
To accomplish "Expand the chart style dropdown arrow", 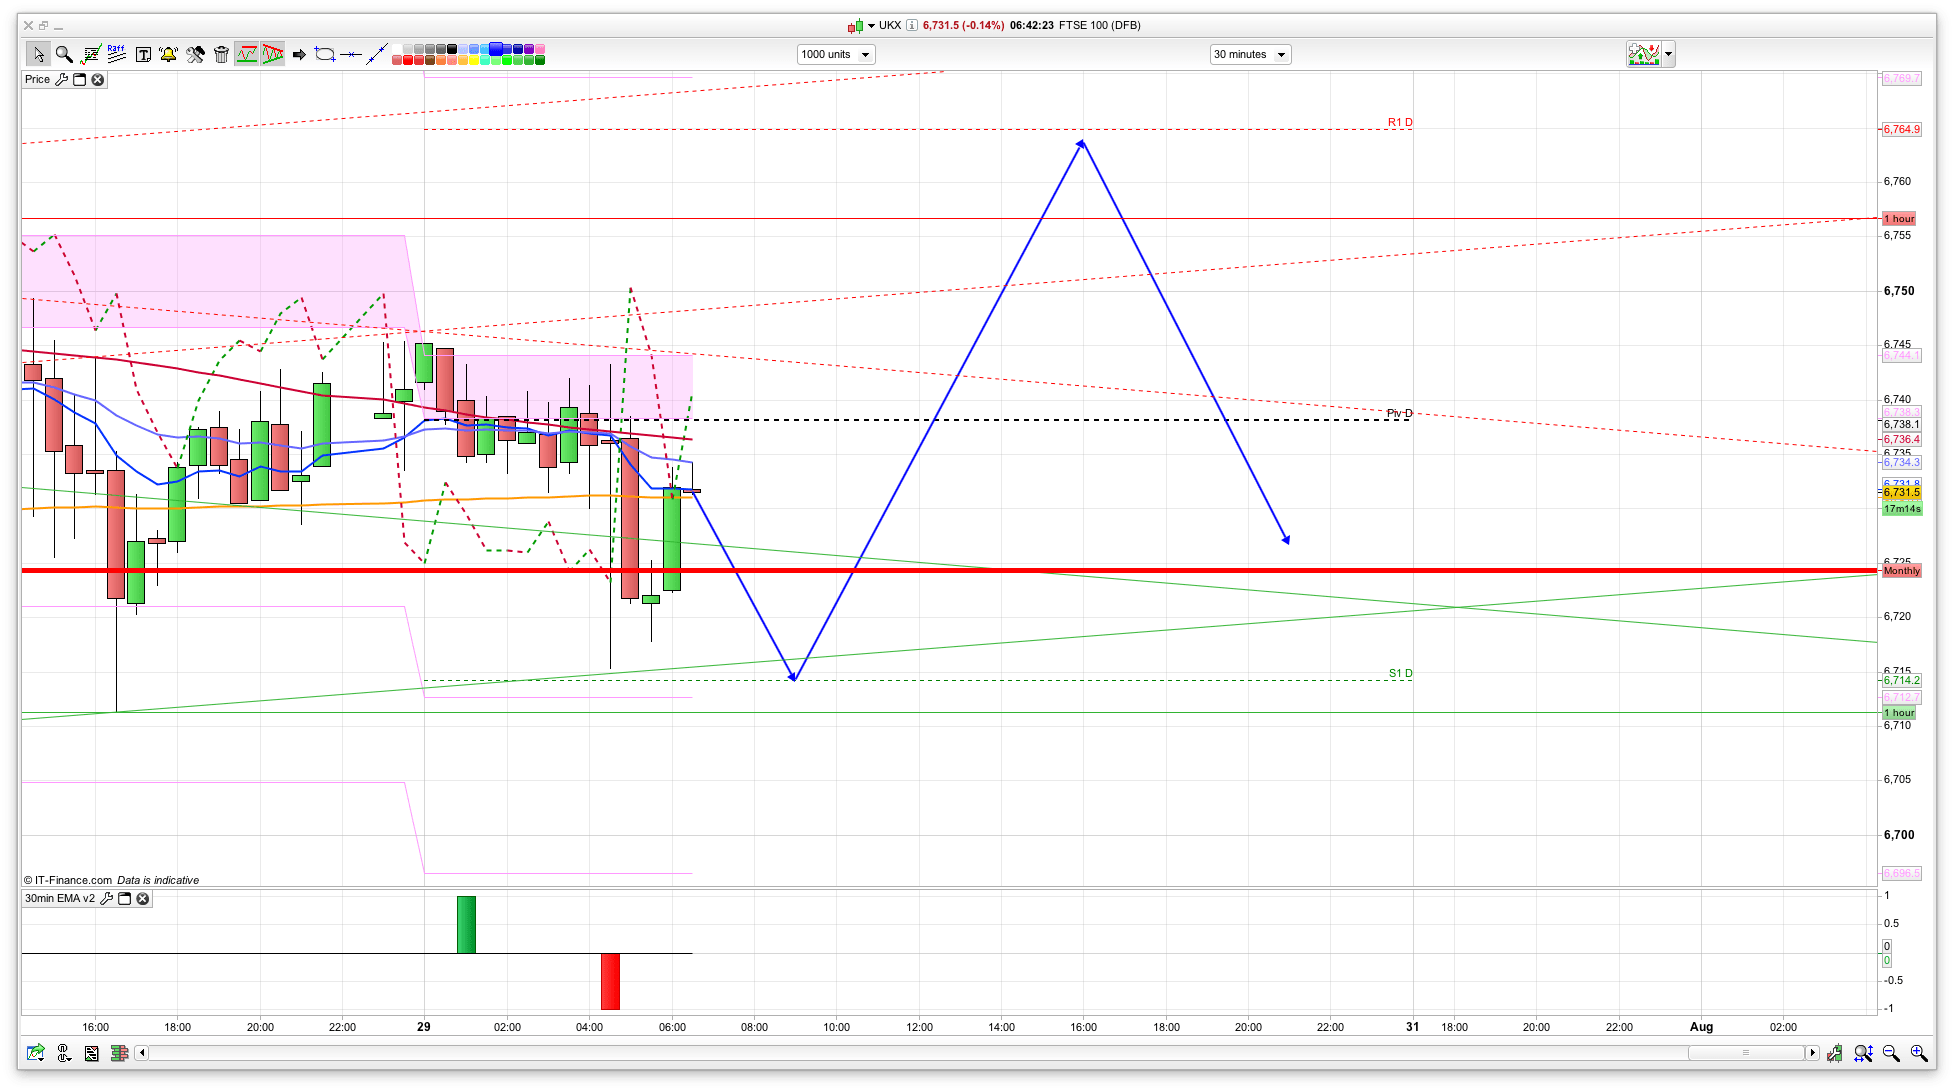I will click(x=1668, y=54).
